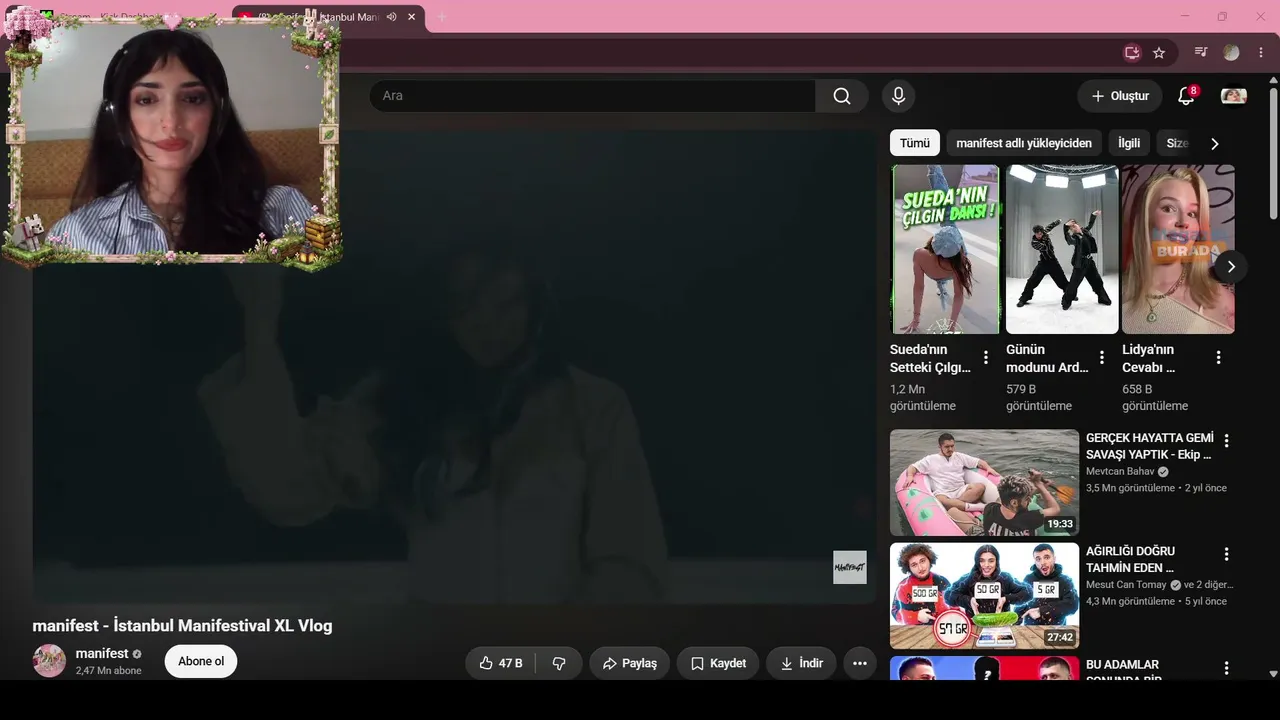Open options for Lidya'nın Cevabı short
The height and width of the screenshot is (720, 1280).
[1218, 357]
